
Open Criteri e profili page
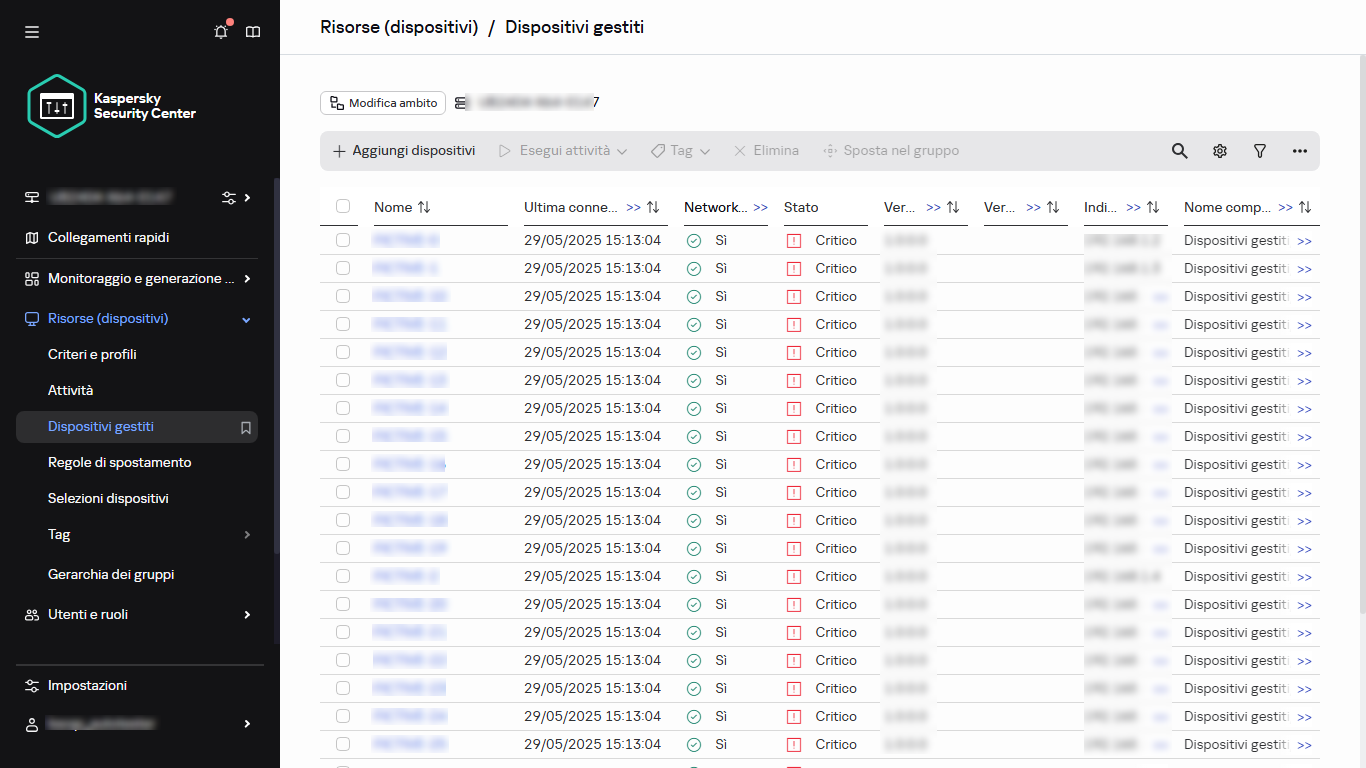point(92,355)
